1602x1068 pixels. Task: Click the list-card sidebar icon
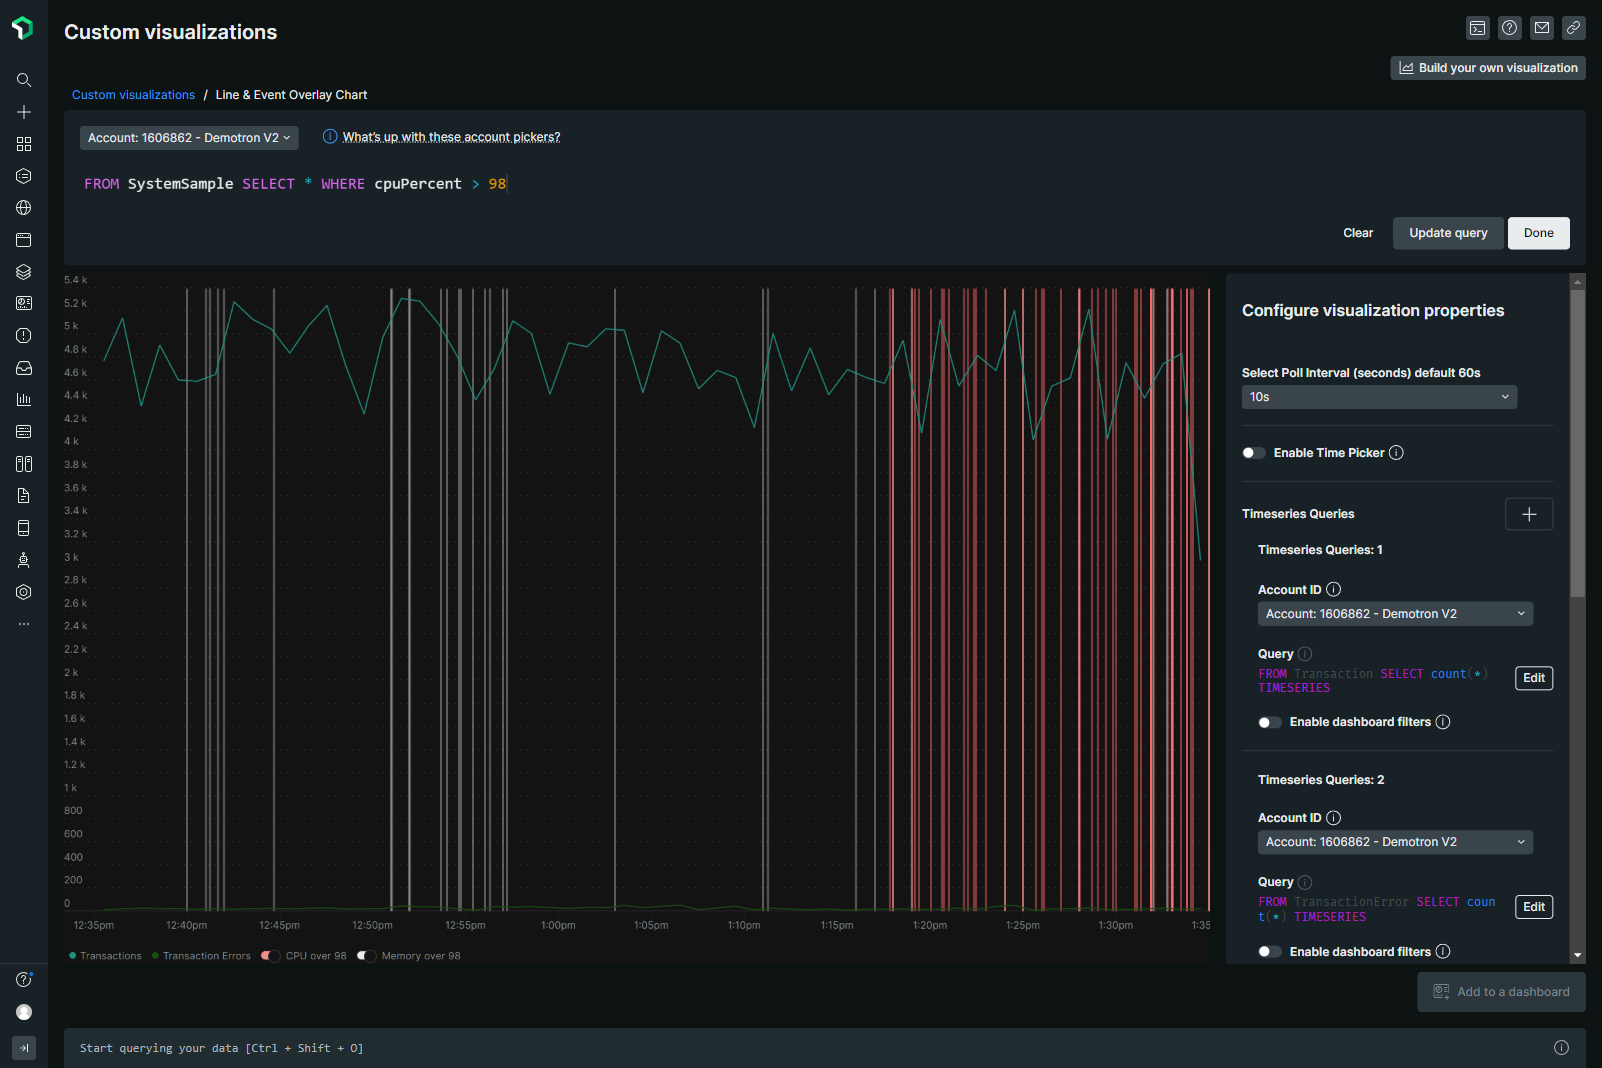tap(24, 432)
